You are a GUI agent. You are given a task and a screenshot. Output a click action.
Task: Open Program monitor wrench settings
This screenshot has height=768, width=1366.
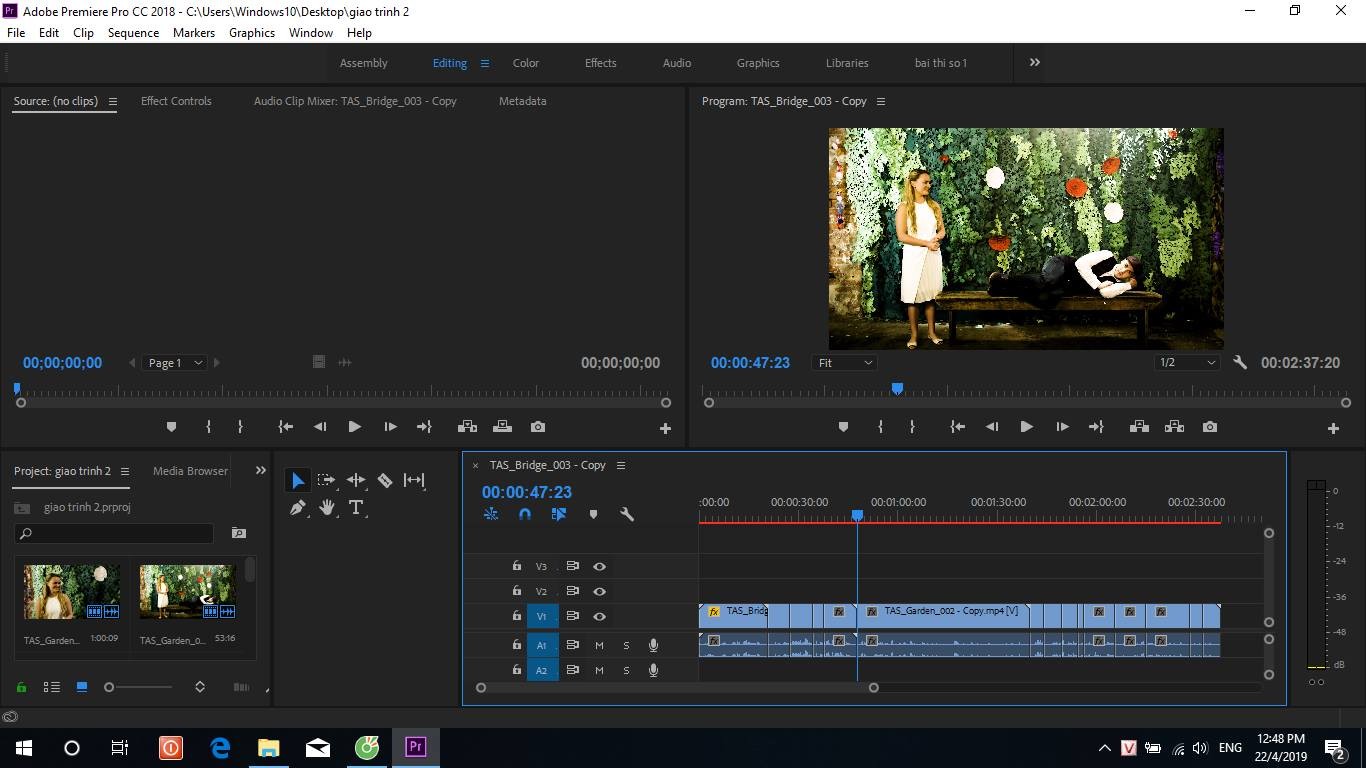pos(1240,363)
